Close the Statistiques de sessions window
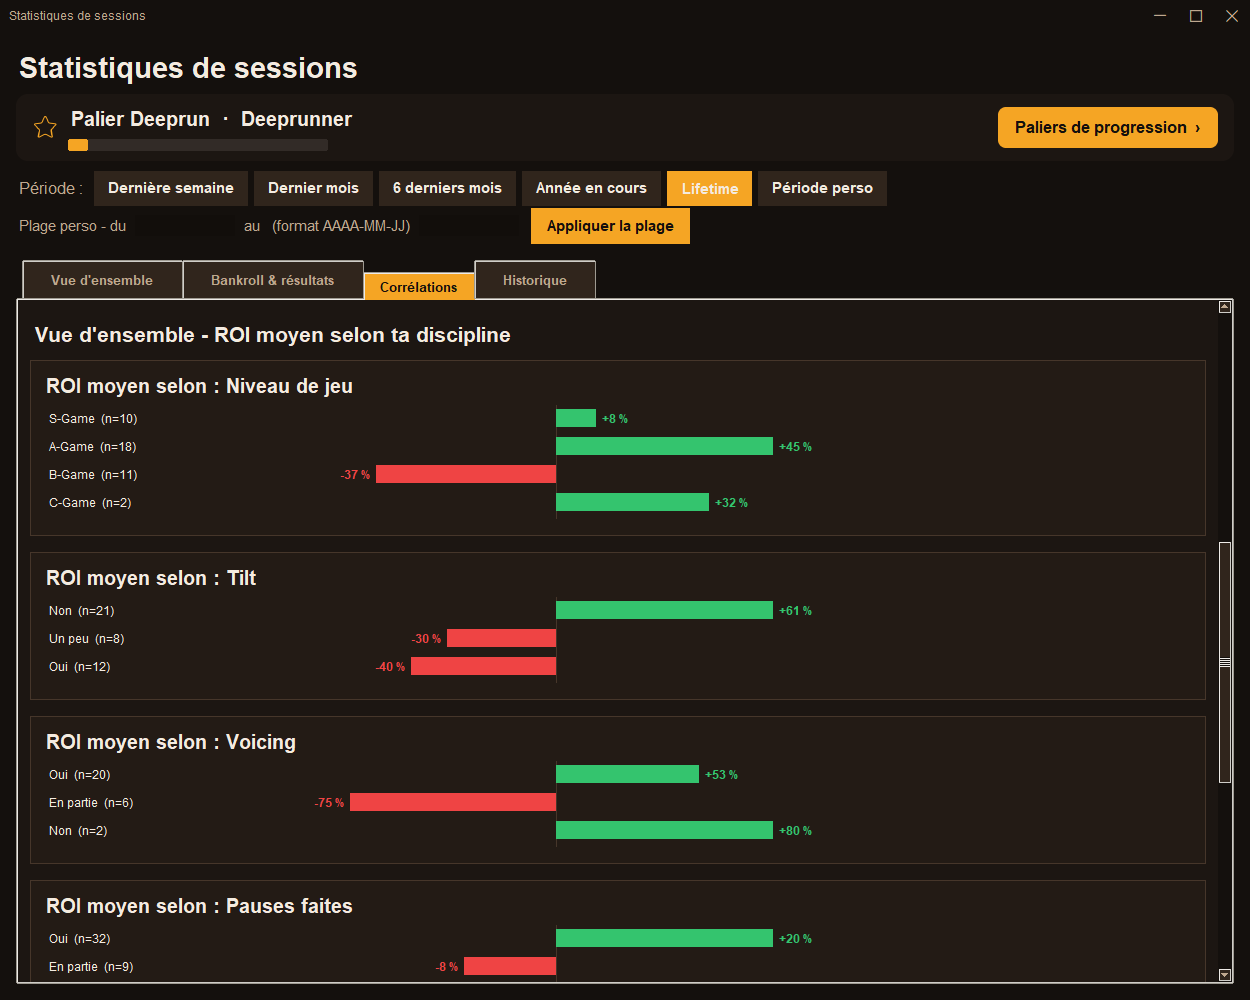Screen dimensions: 1250x1000 1232,16
